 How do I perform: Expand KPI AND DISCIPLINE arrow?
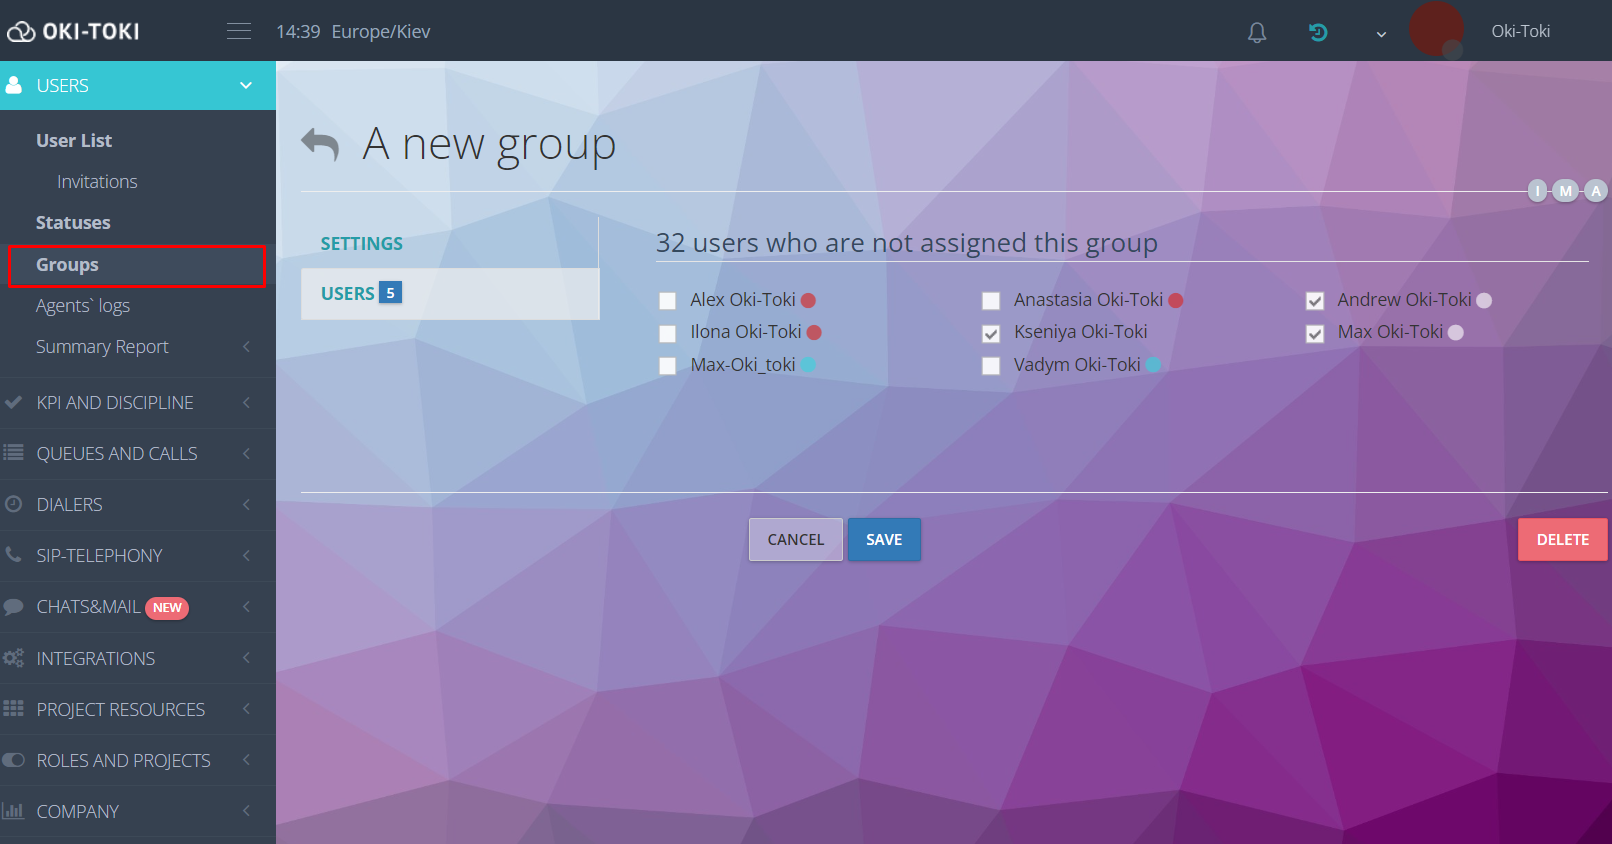[x=246, y=402]
